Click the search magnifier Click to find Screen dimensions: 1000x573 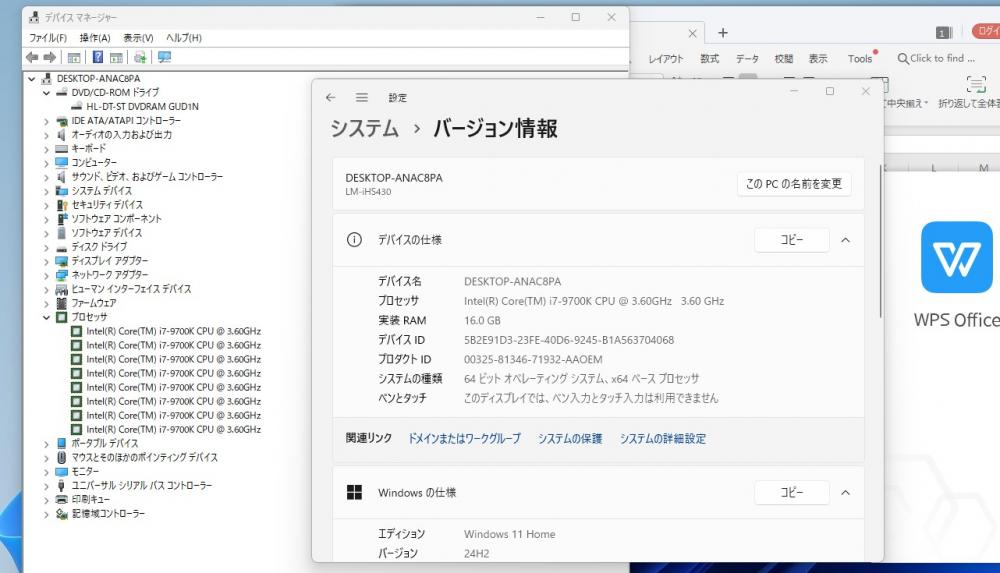coord(902,59)
